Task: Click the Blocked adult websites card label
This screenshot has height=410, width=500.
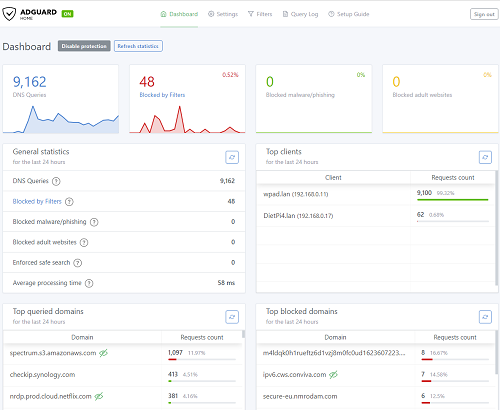Action: tap(422, 95)
